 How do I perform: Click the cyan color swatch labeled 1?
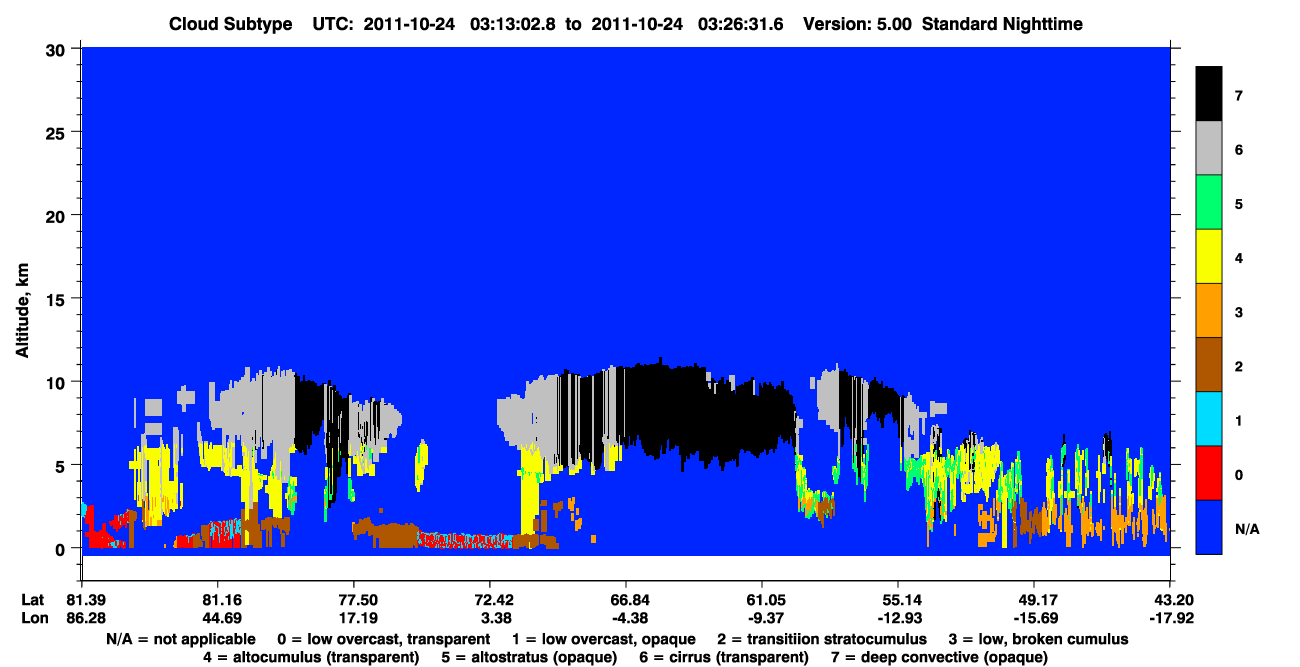[1209, 418]
